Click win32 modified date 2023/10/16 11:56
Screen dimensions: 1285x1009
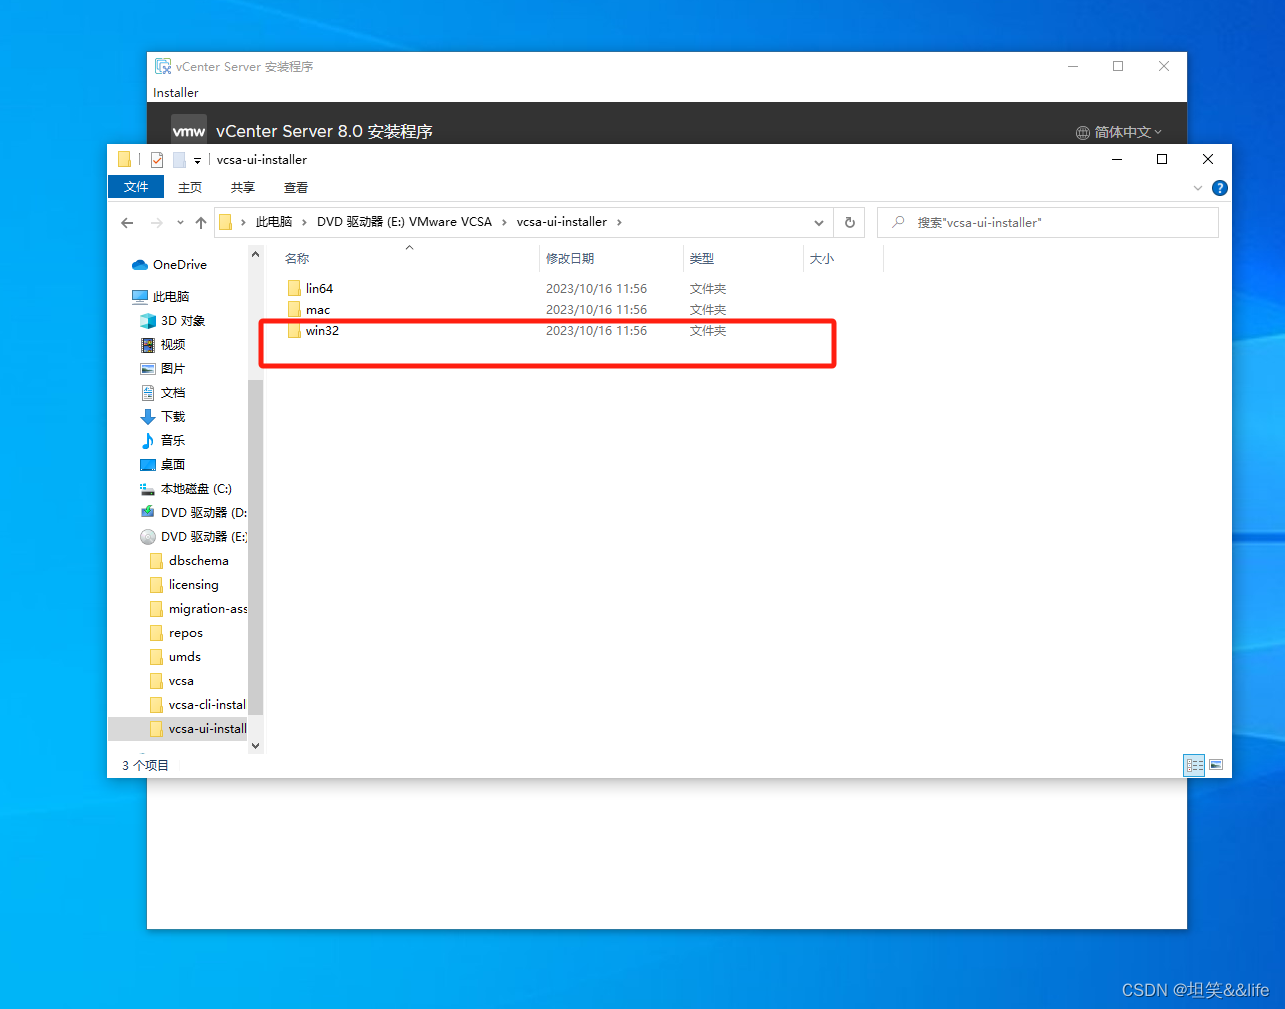tap(596, 330)
